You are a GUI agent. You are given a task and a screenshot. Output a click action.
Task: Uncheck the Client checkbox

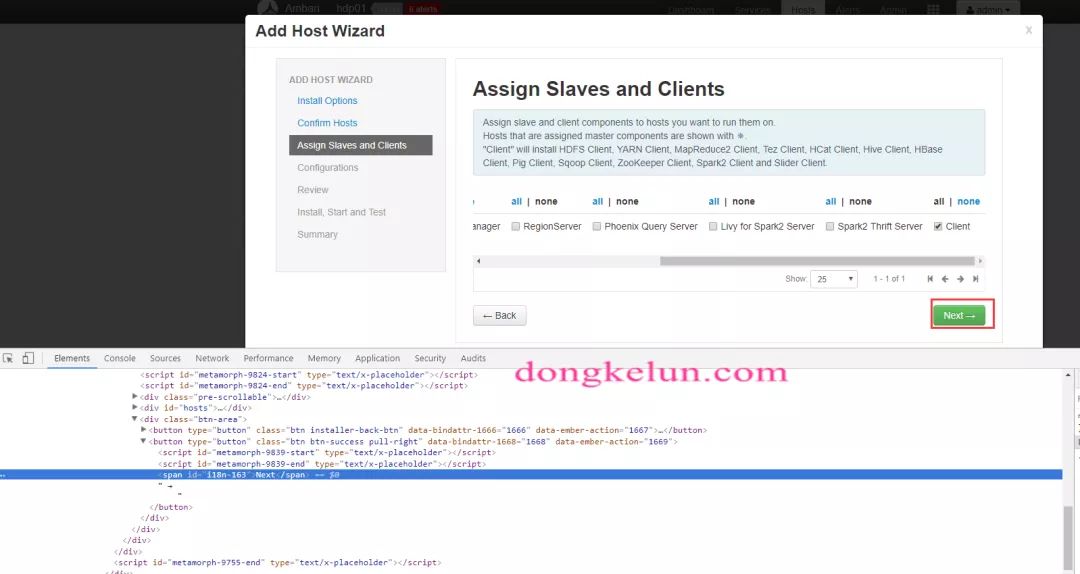[x=937, y=226]
